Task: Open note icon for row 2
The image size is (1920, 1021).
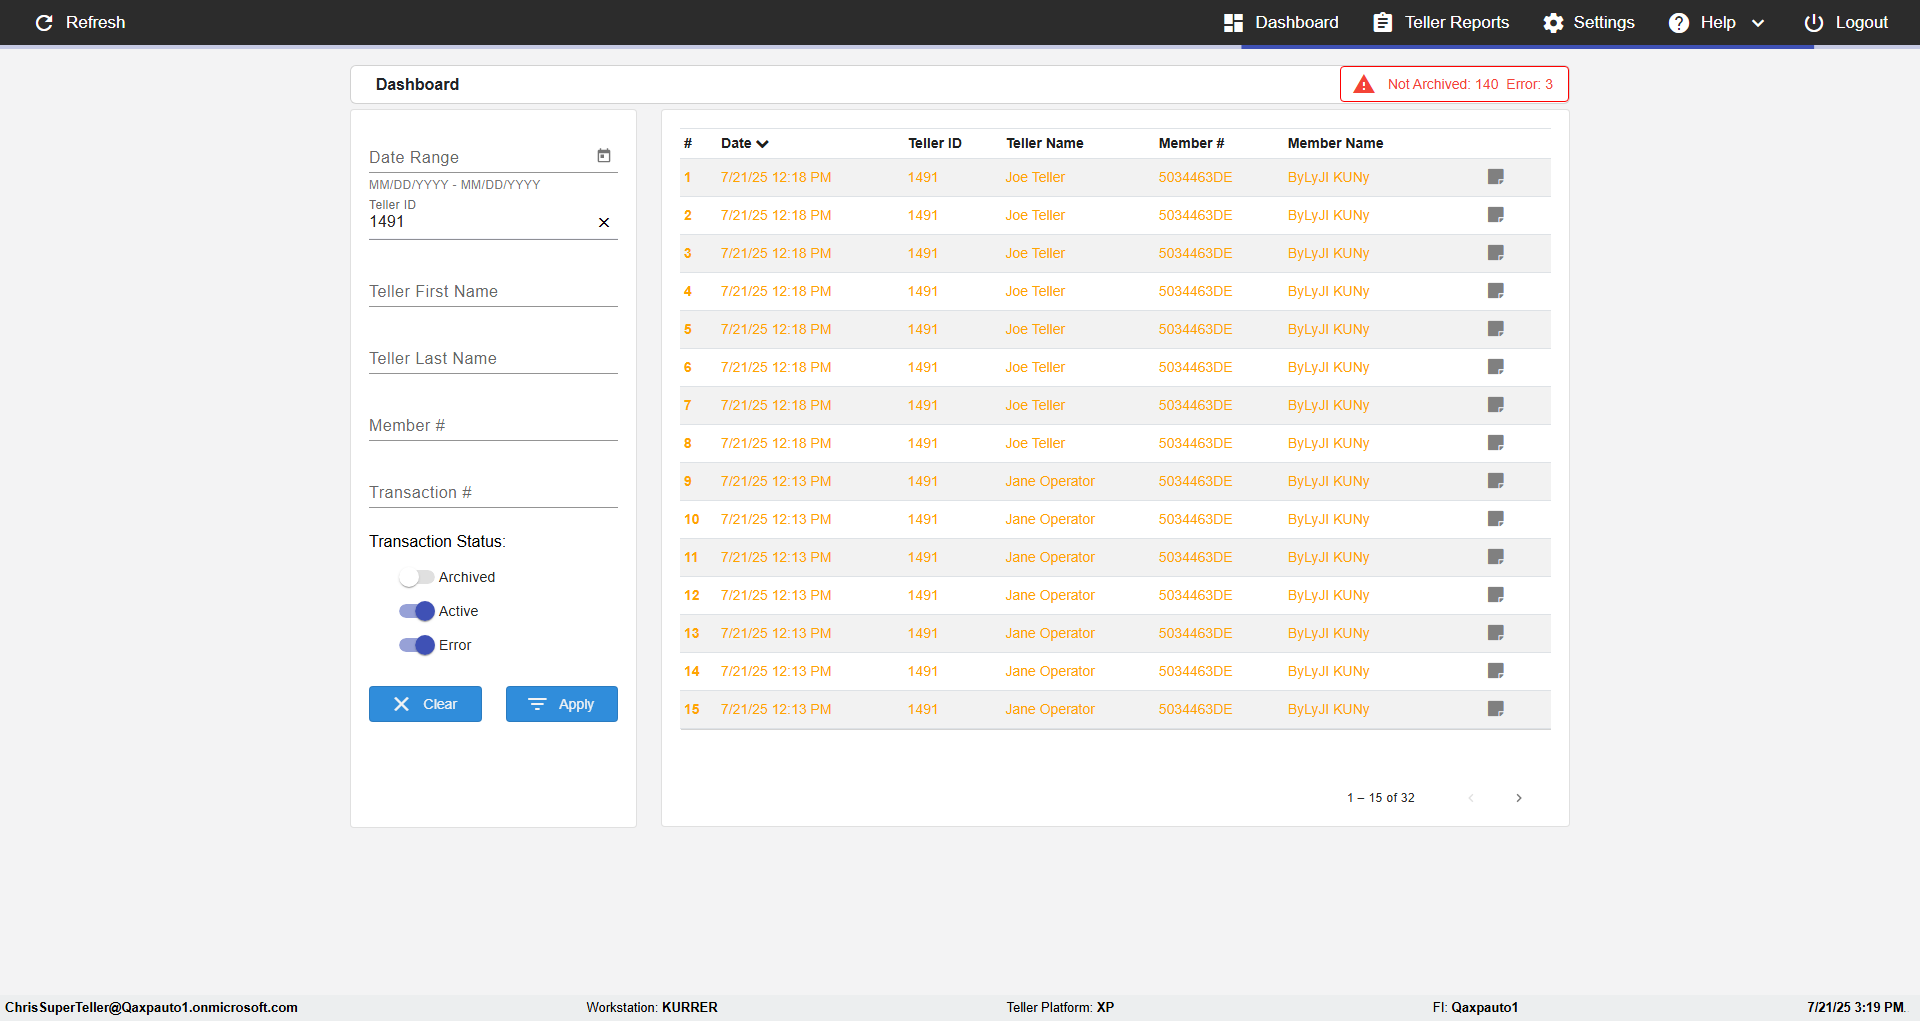Action: coord(1496,215)
